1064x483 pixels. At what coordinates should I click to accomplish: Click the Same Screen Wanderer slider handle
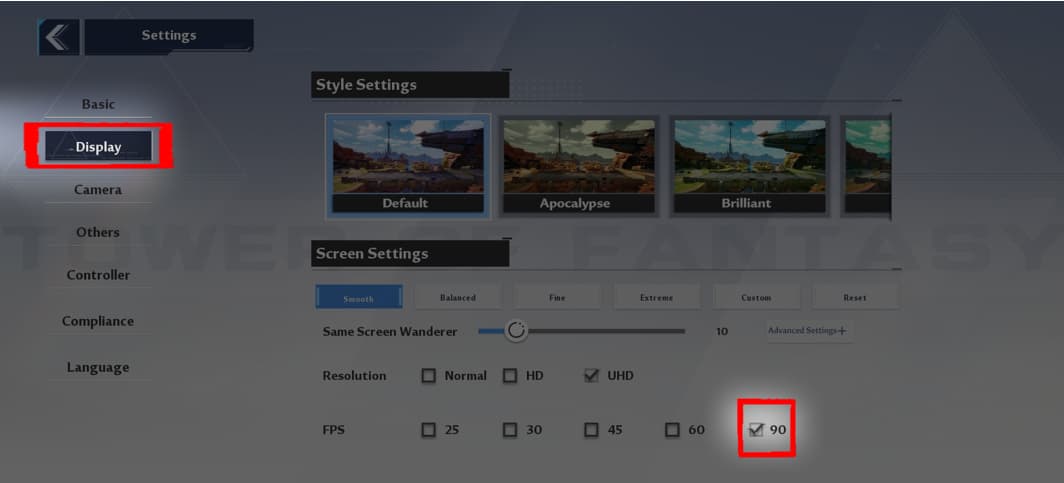point(516,331)
